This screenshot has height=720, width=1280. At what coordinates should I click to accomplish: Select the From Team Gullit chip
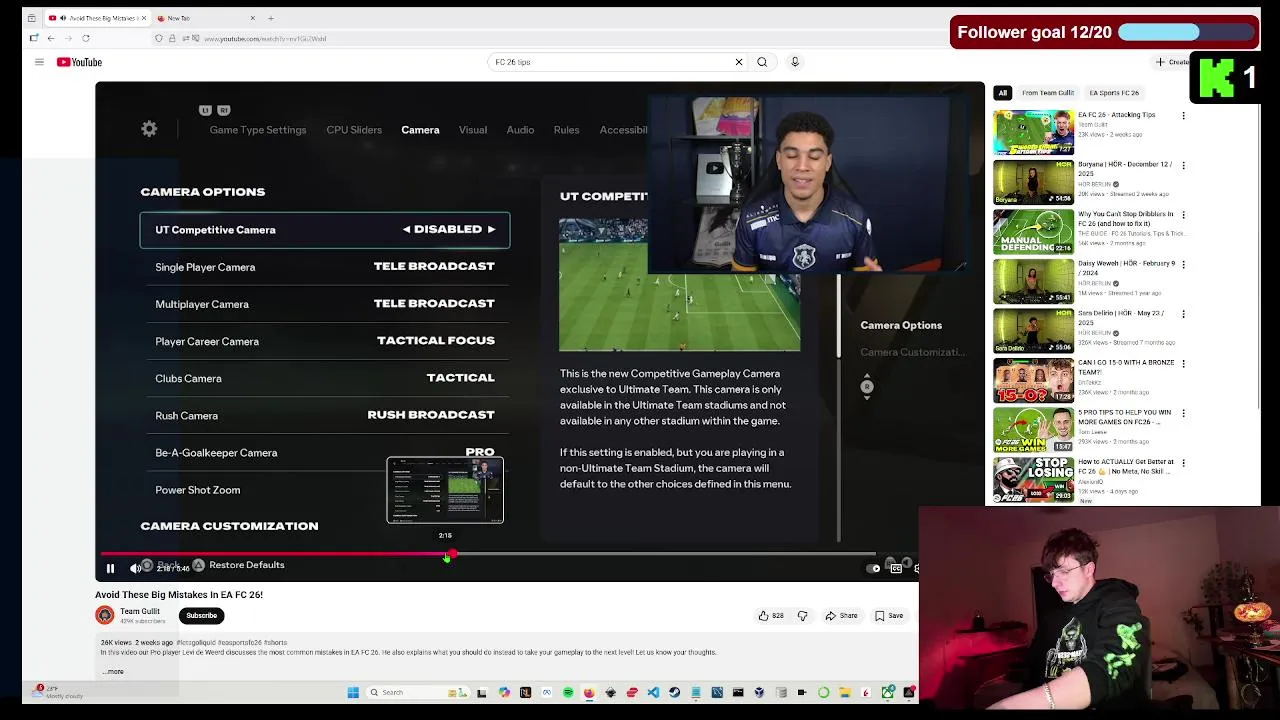1048,93
